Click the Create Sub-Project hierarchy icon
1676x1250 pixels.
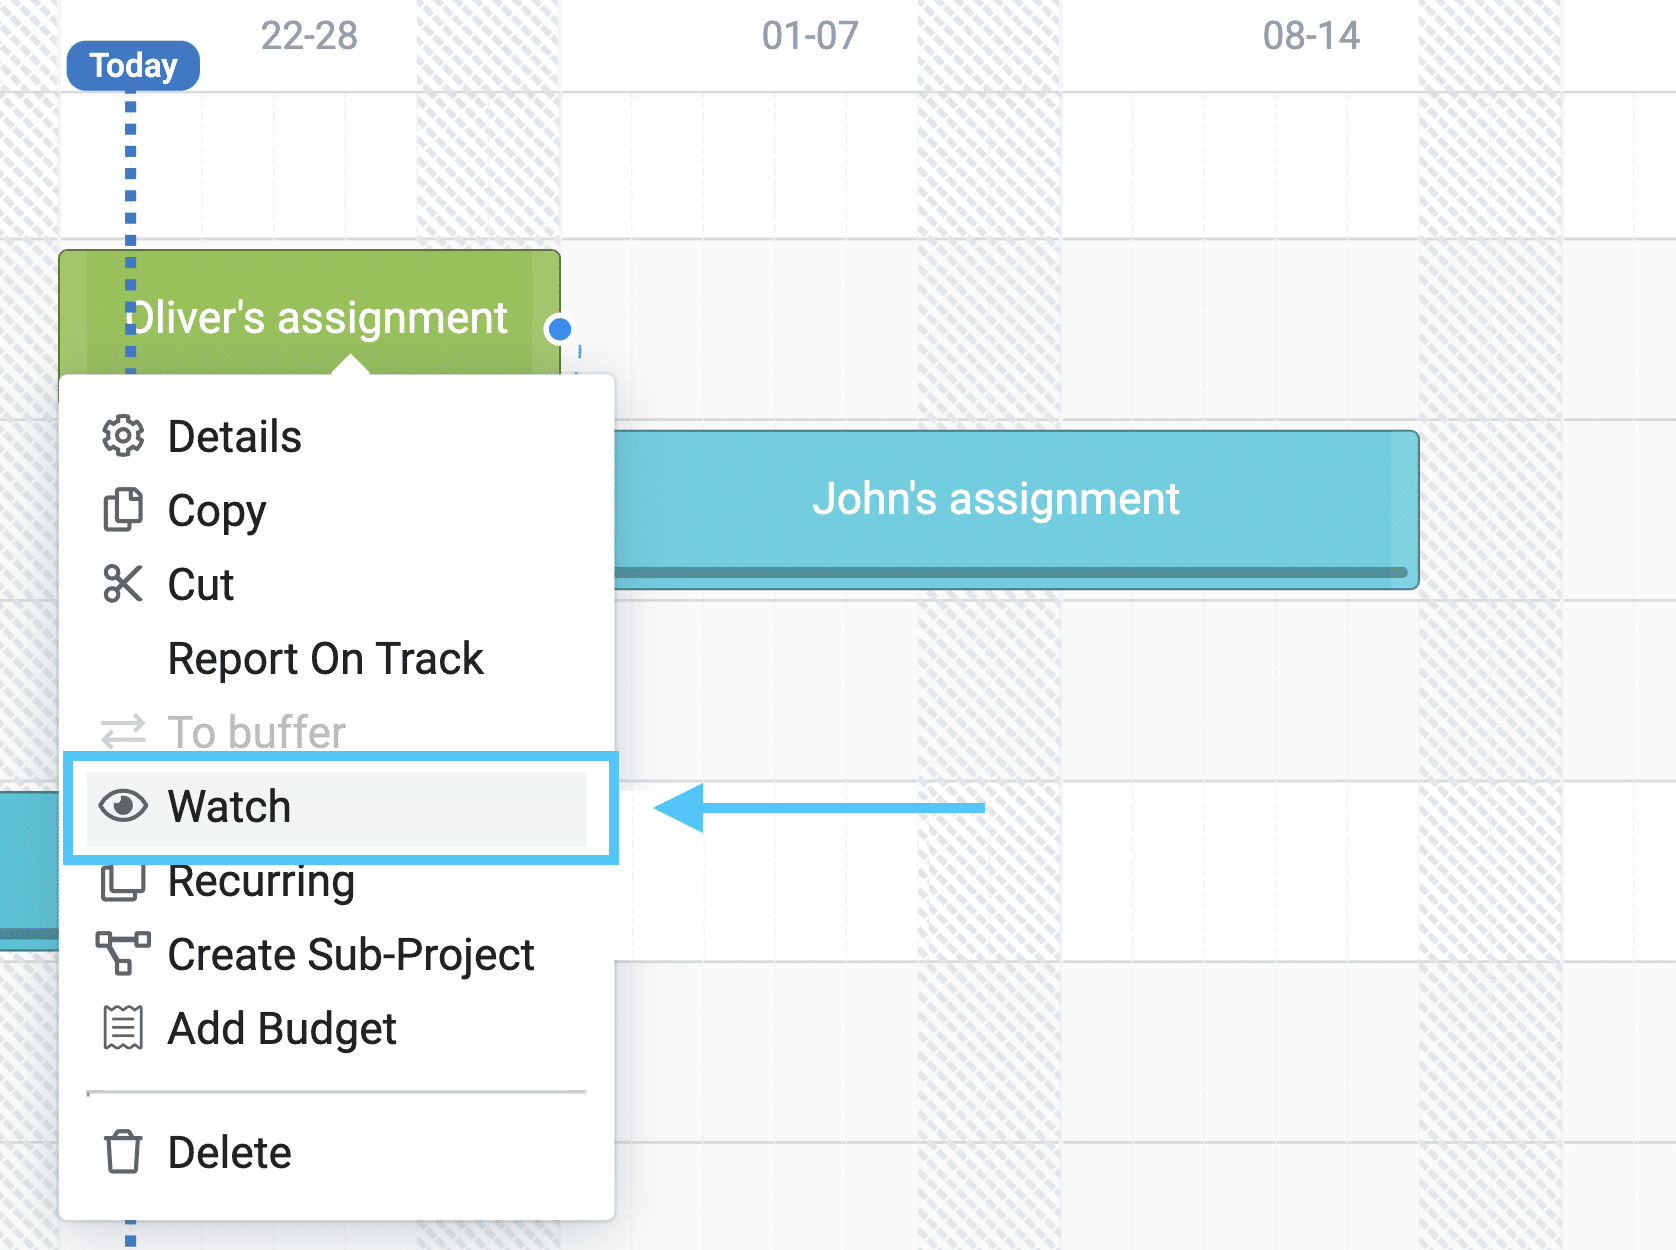pos(123,953)
